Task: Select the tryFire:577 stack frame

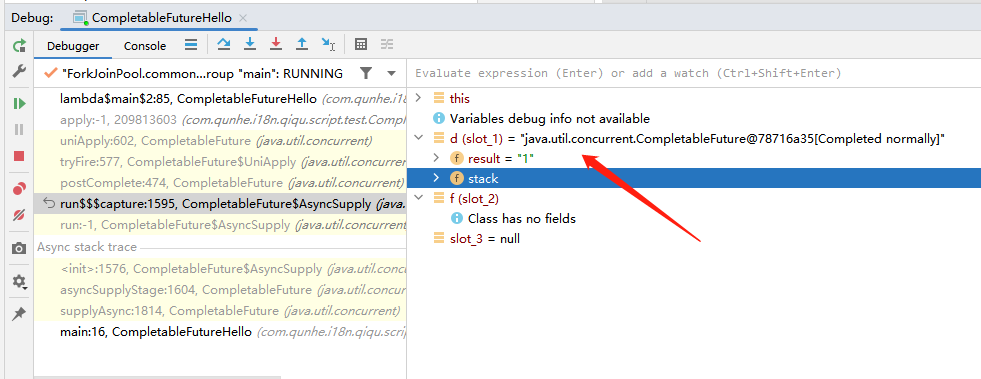Action: tap(220, 162)
